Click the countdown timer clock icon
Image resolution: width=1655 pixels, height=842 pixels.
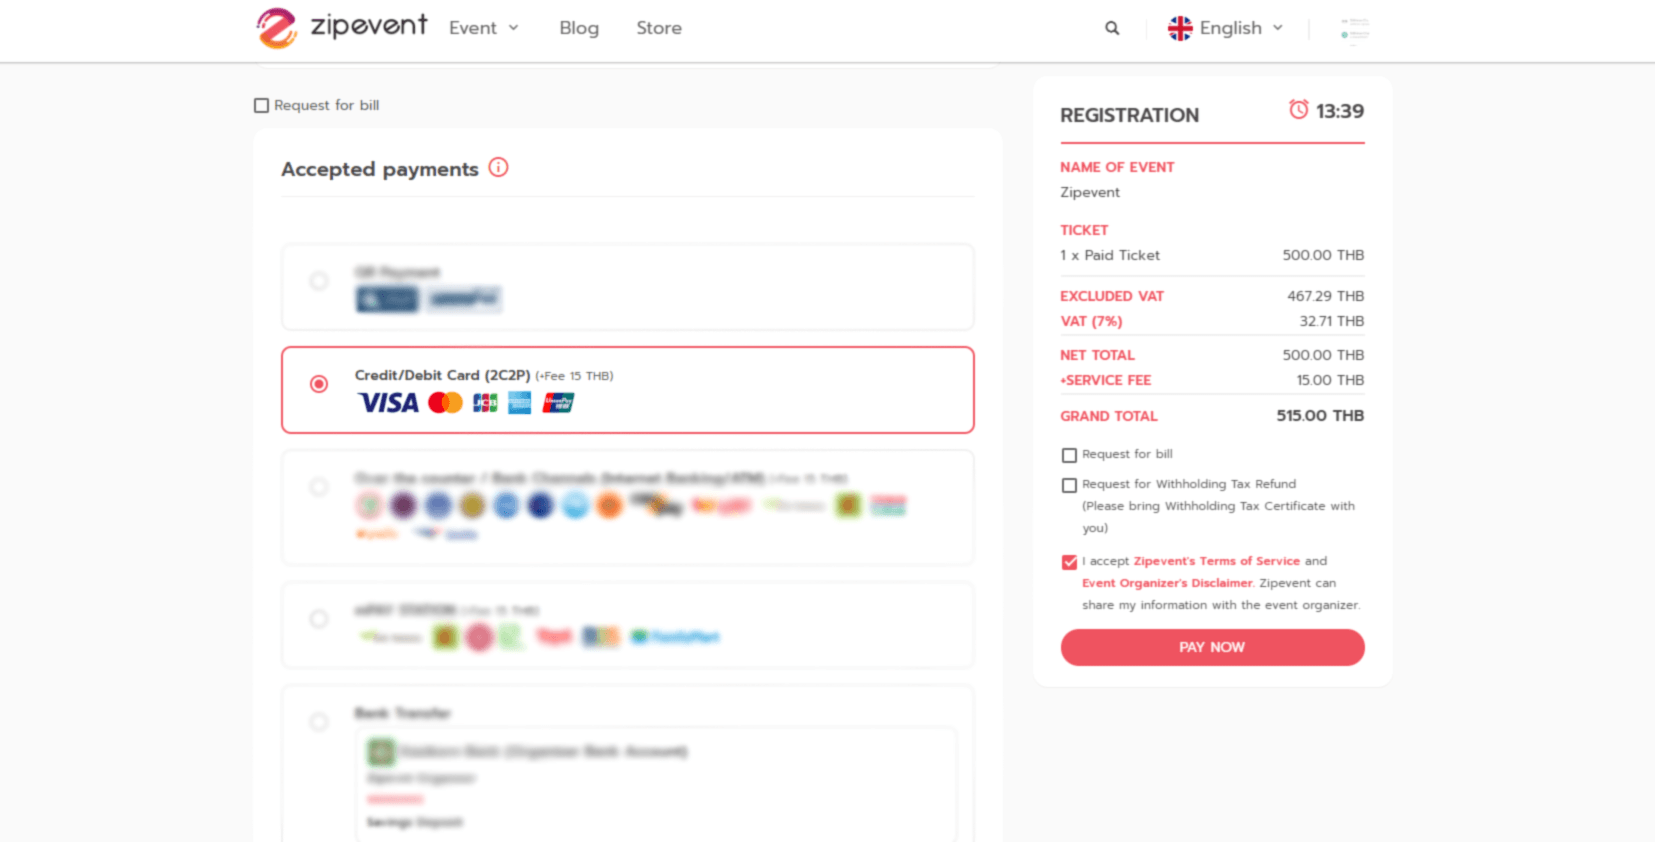[x=1298, y=110]
